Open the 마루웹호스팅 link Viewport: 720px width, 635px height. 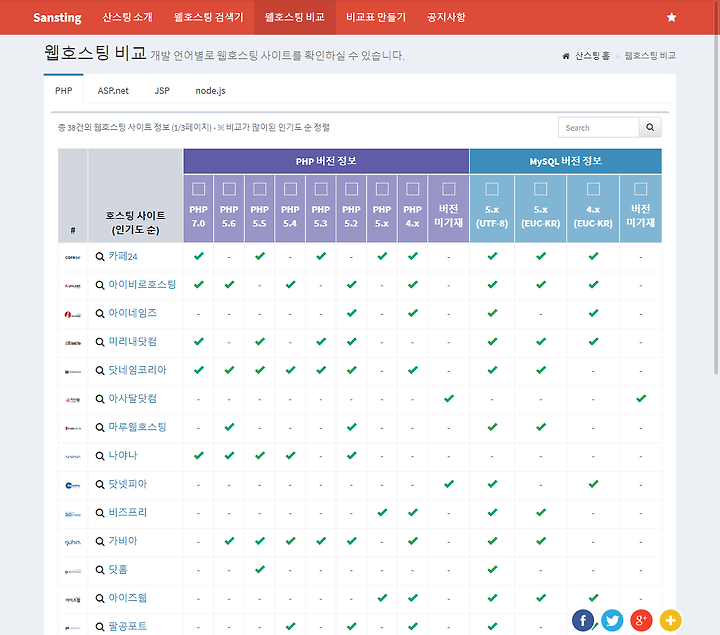137,427
